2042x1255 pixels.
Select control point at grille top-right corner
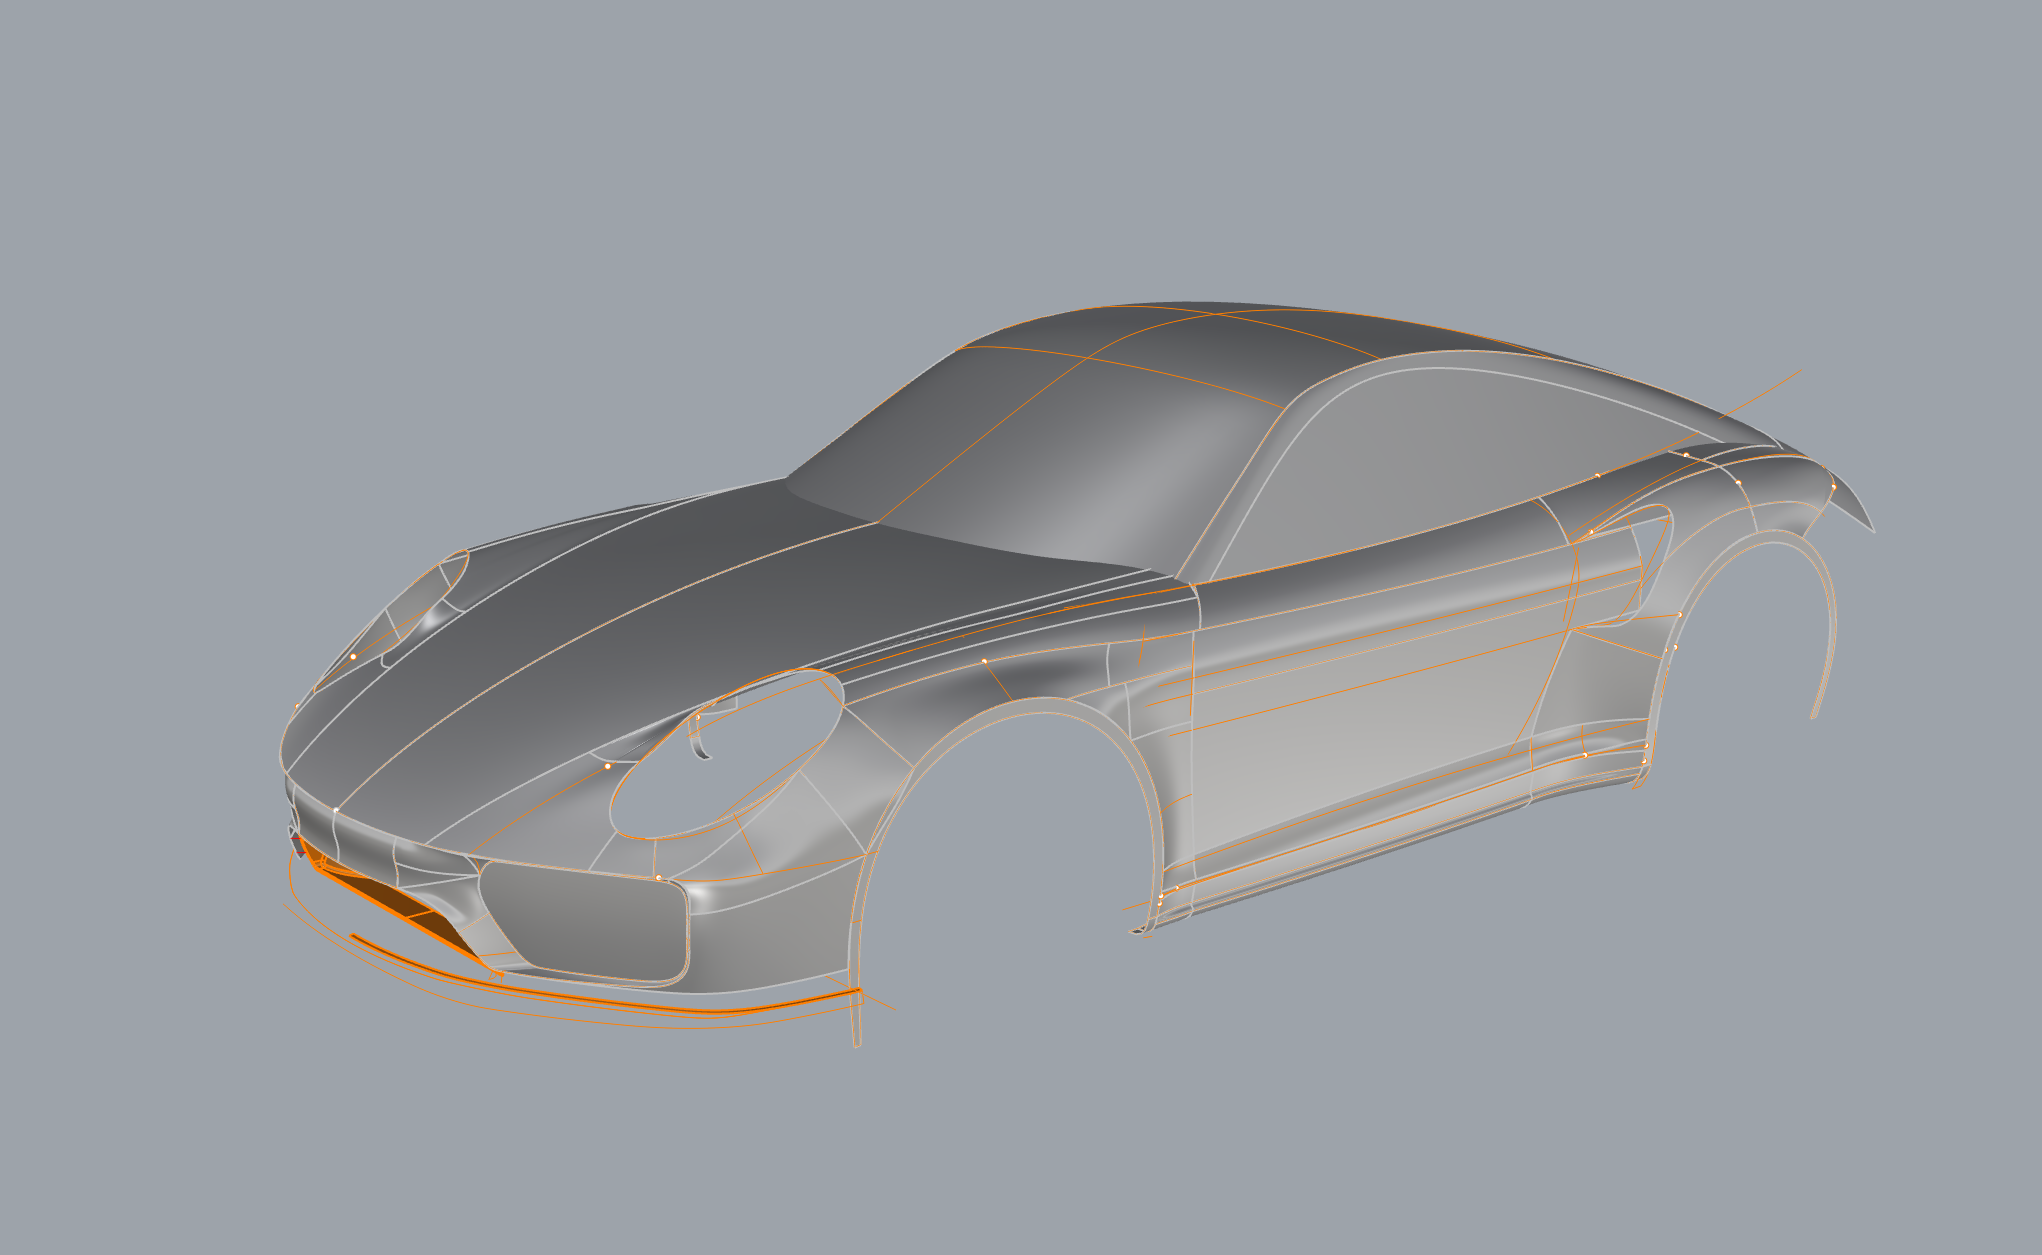[658, 878]
